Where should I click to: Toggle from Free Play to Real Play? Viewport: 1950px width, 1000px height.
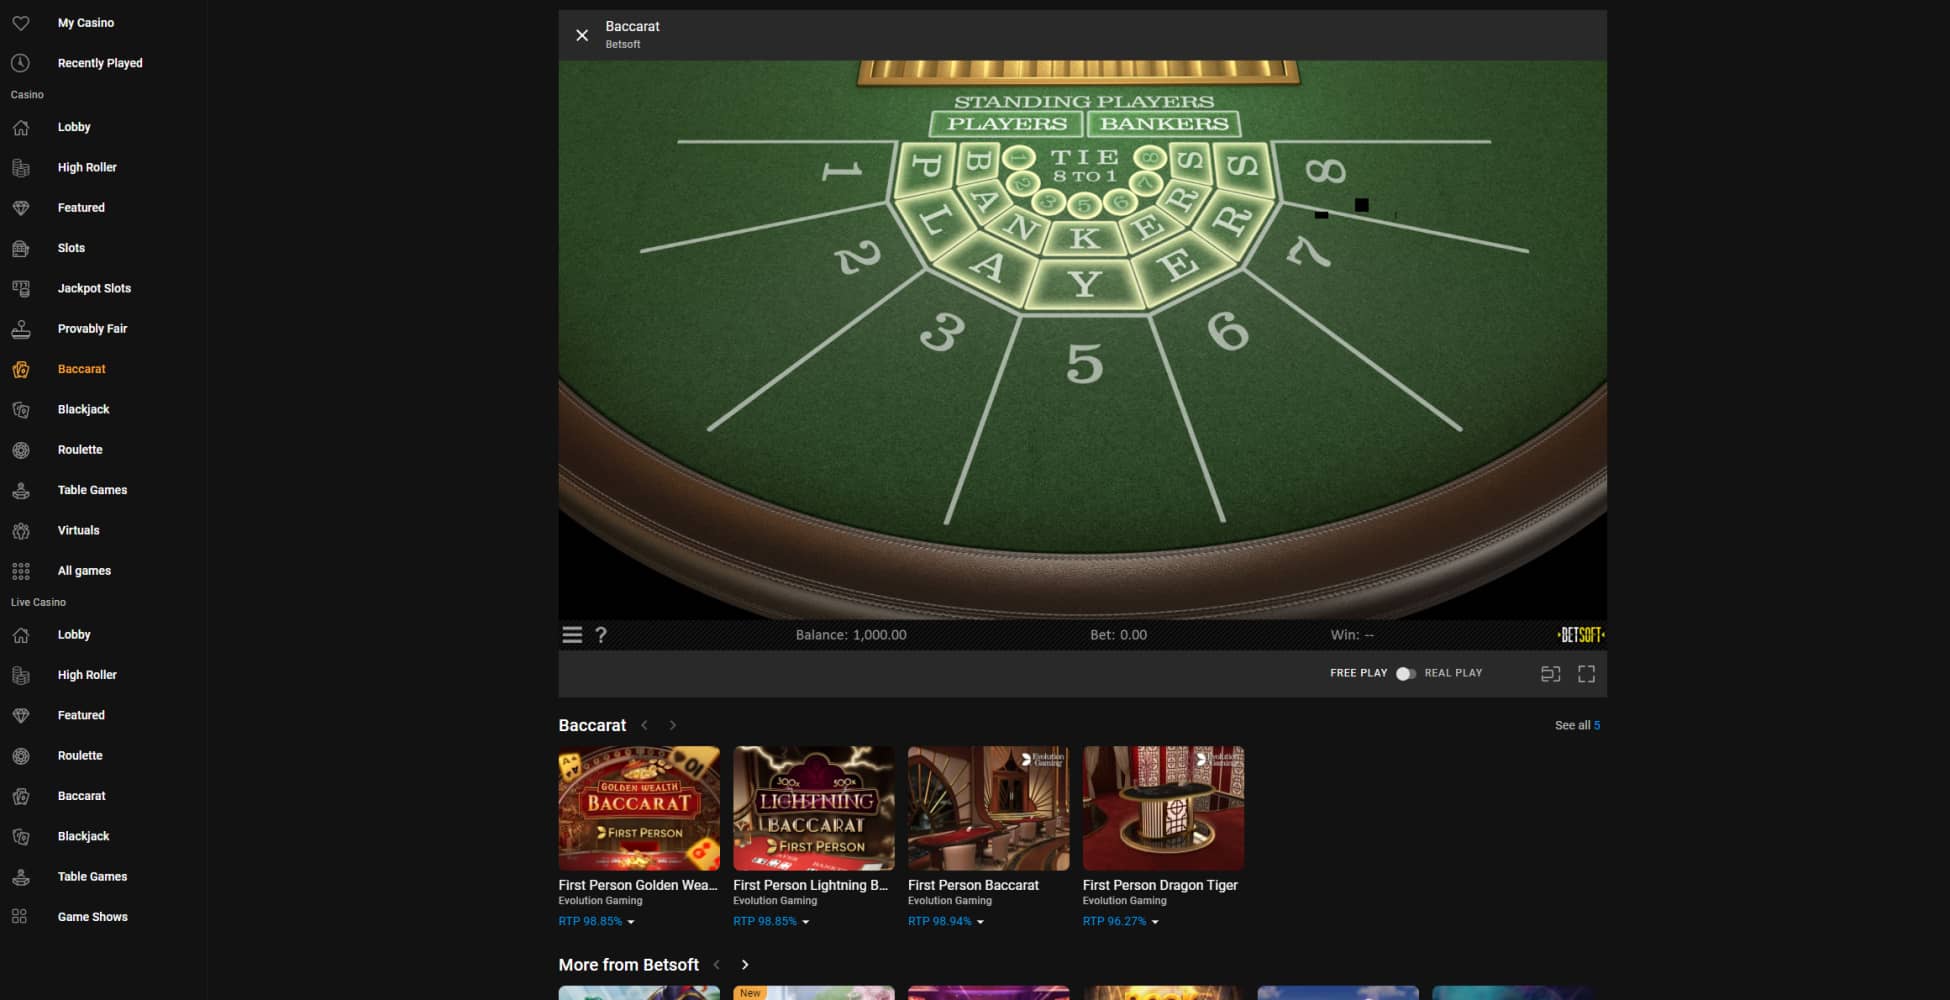1406,673
